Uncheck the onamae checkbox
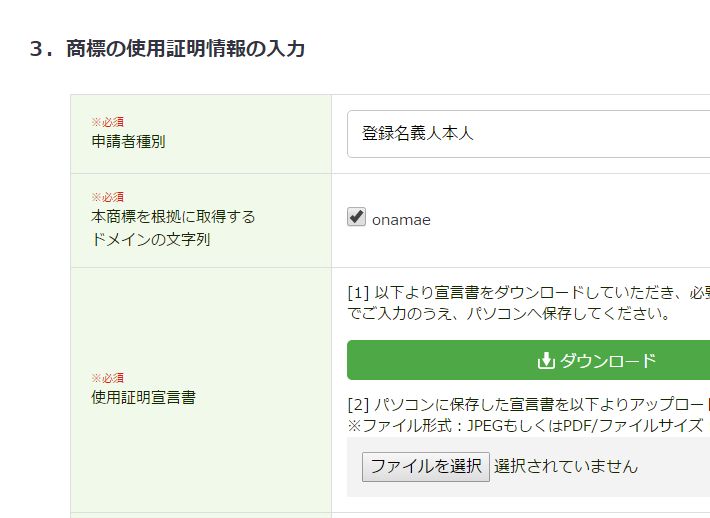This screenshot has width=710, height=518. coord(356,217)
